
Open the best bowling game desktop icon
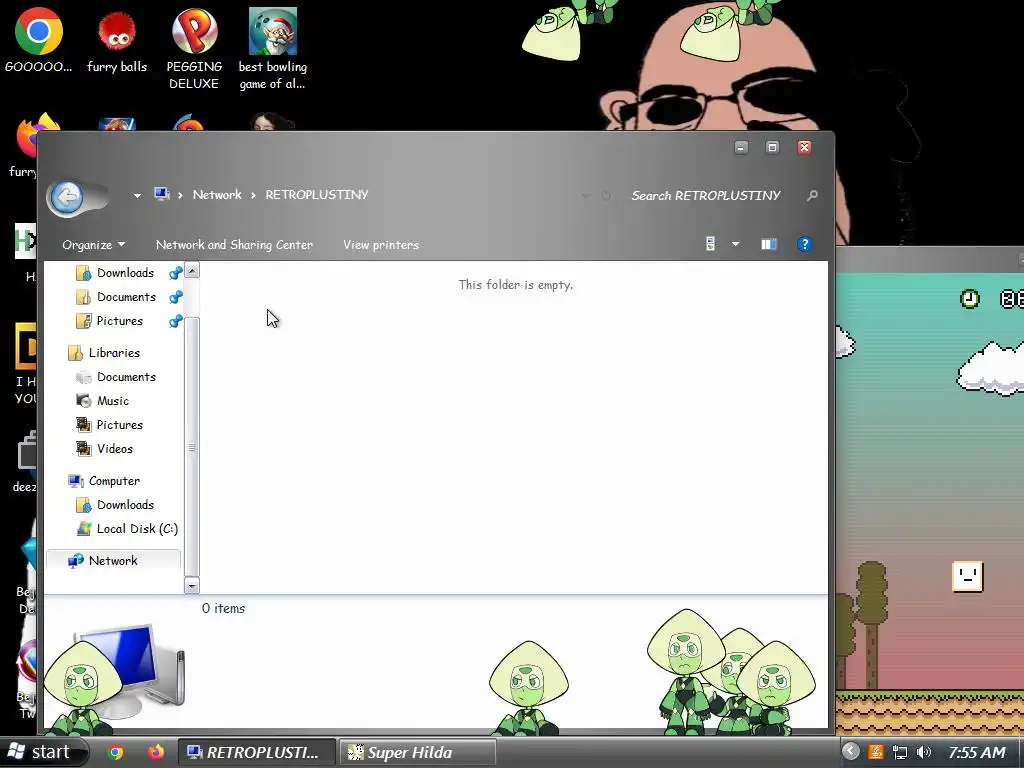click(x=272, y=49)
